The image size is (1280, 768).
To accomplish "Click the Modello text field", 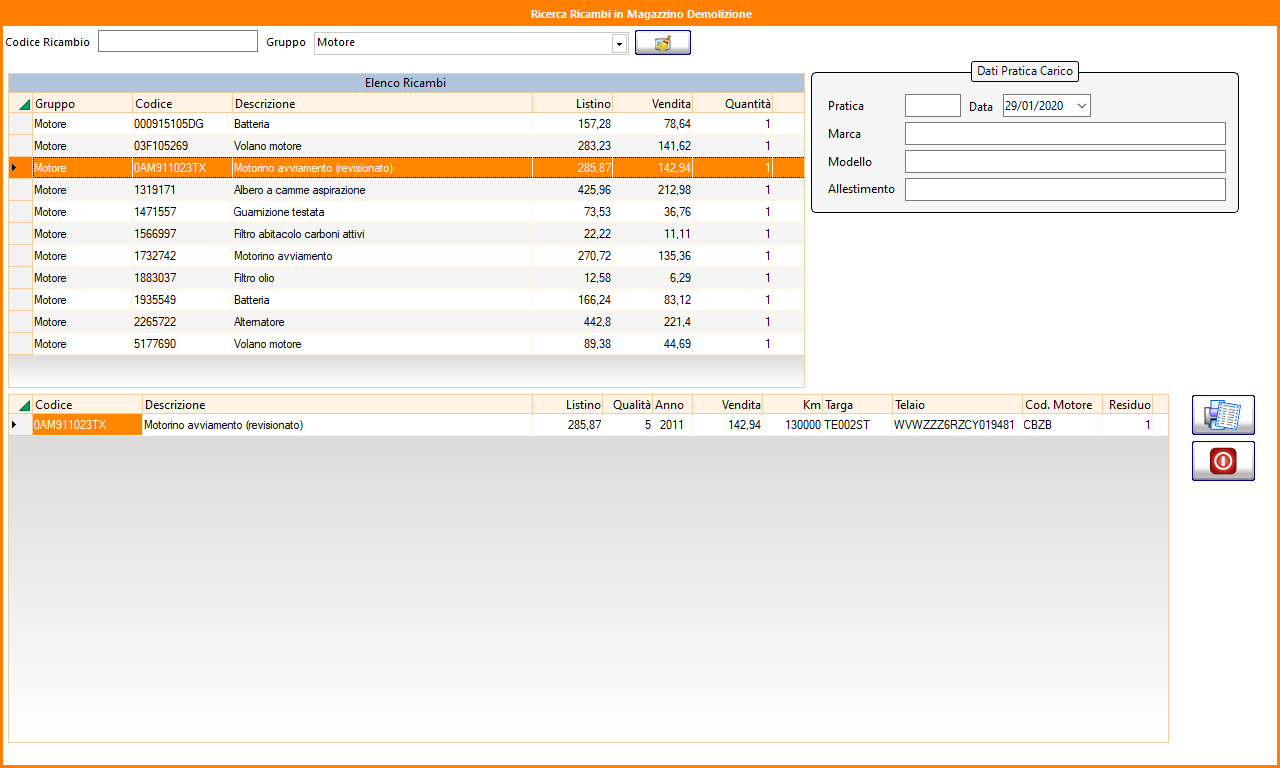I will tap(1065, 162).
